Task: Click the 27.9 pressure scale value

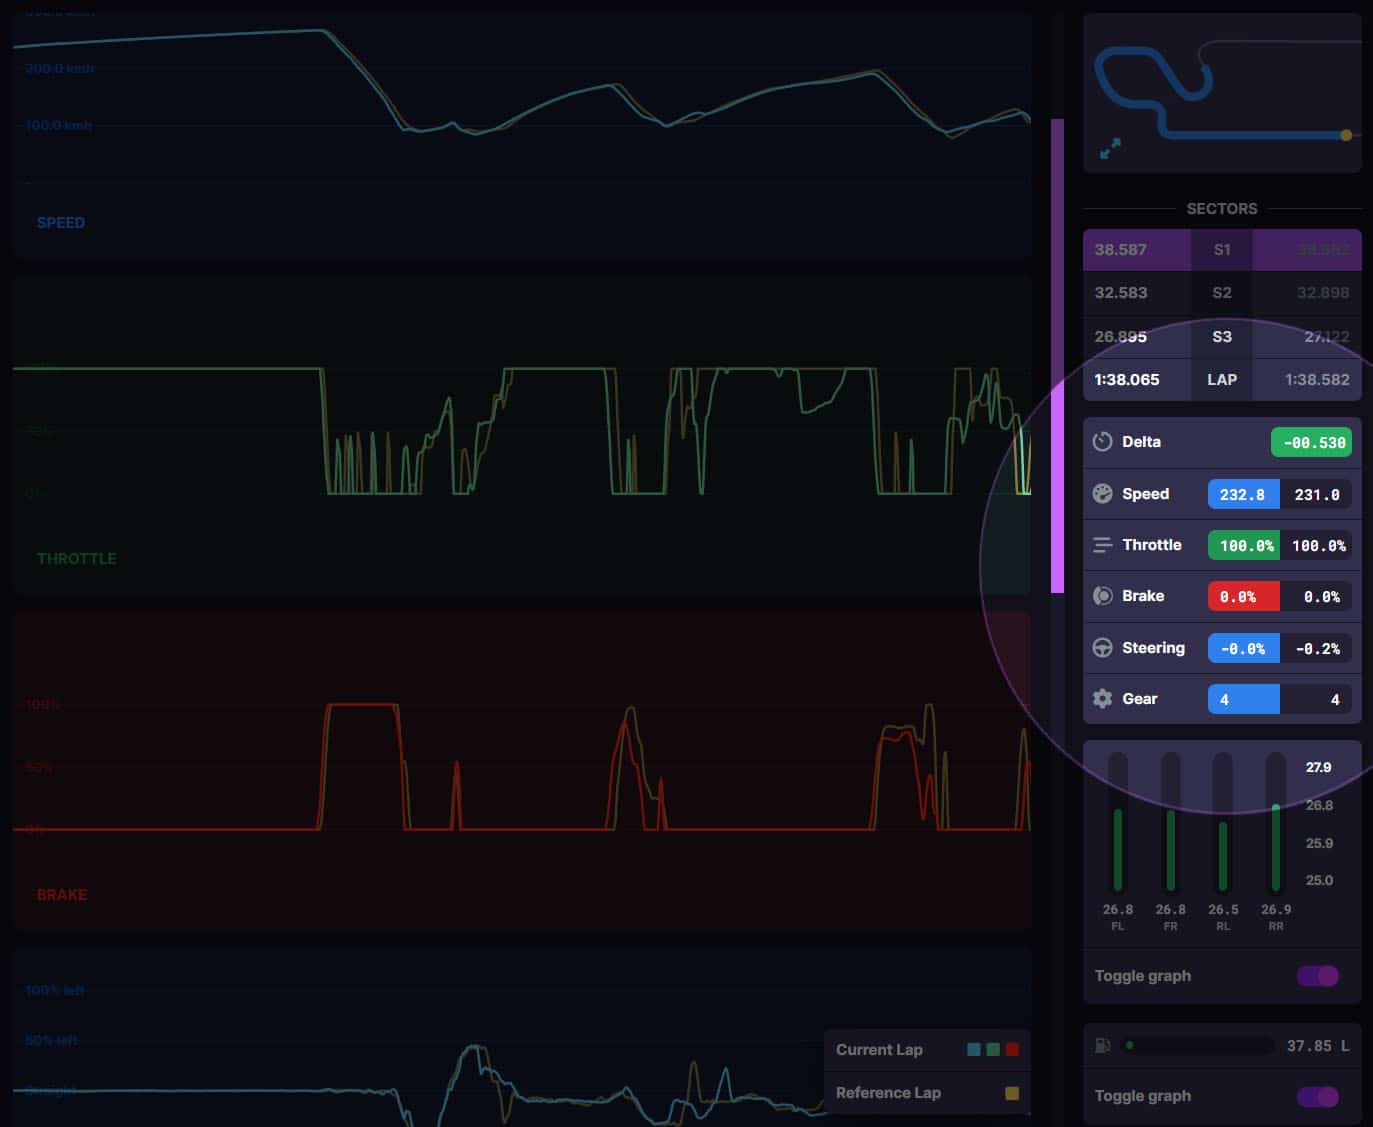Action: pyautogui.click(x=1318, y=767)
